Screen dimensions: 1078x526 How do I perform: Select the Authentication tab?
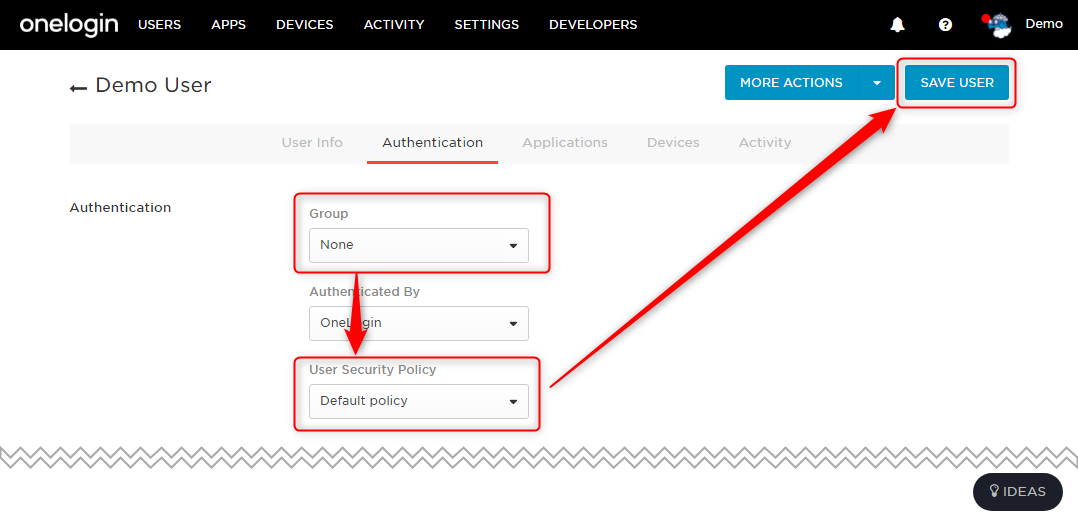click(x=432, y=143)
